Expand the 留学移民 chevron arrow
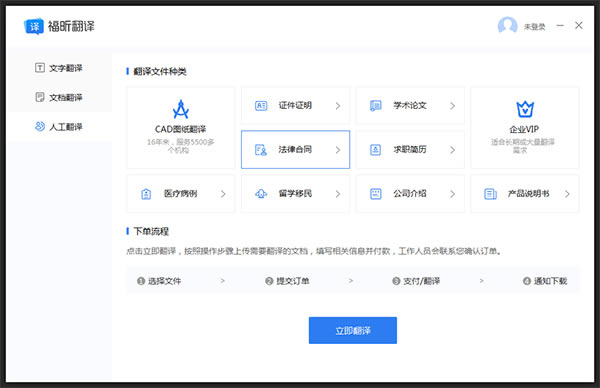The width and height of the screenshot is (600, 388). pos(338,194)
